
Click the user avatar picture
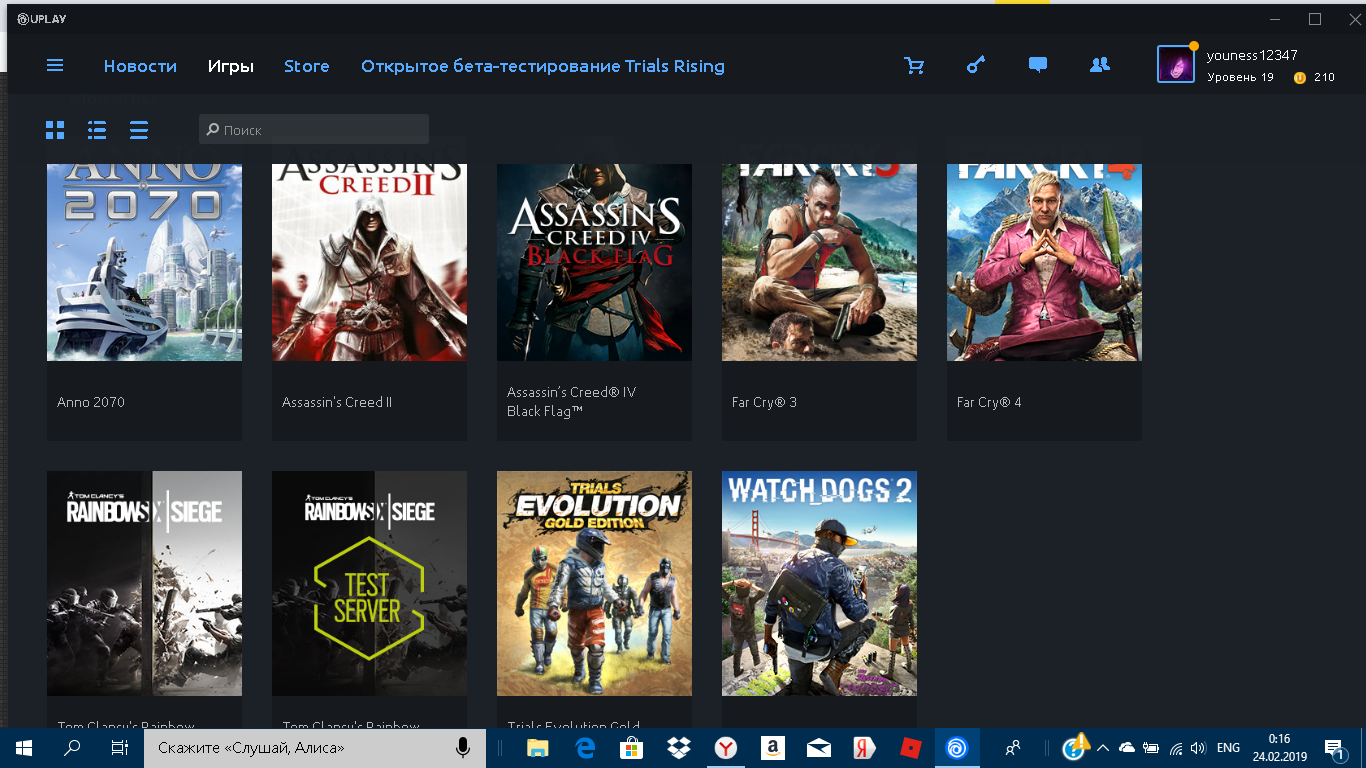[1176, 65]
